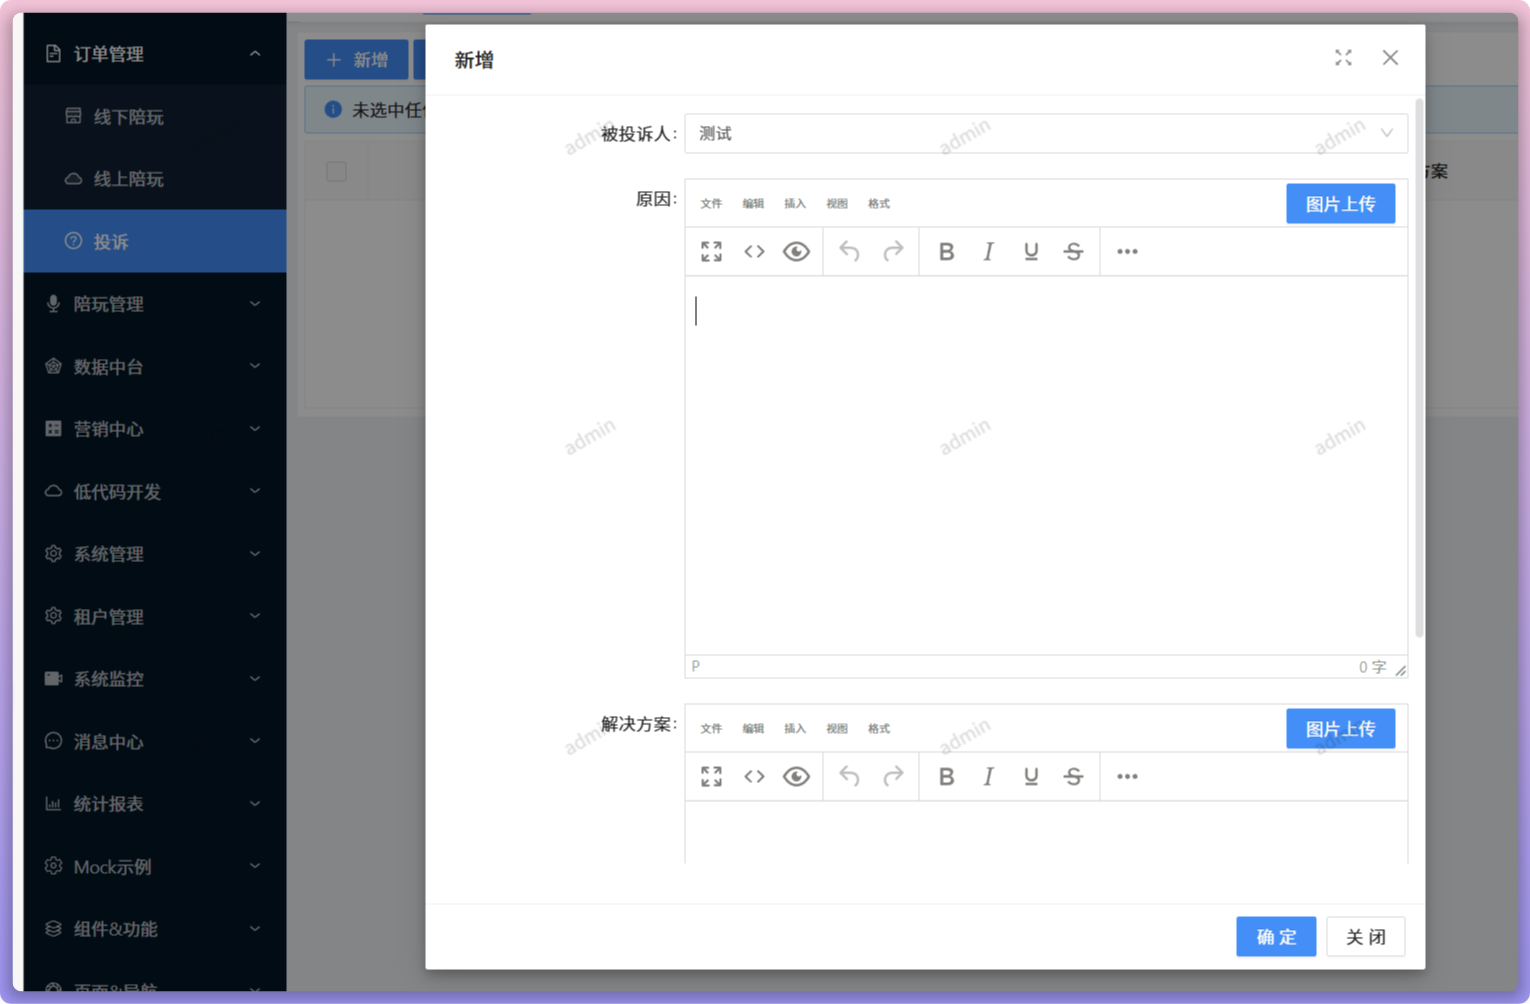Apply strikethrough in the reason editor
Viewport: 1530px width, 1004px height.
click(1073, 251)
